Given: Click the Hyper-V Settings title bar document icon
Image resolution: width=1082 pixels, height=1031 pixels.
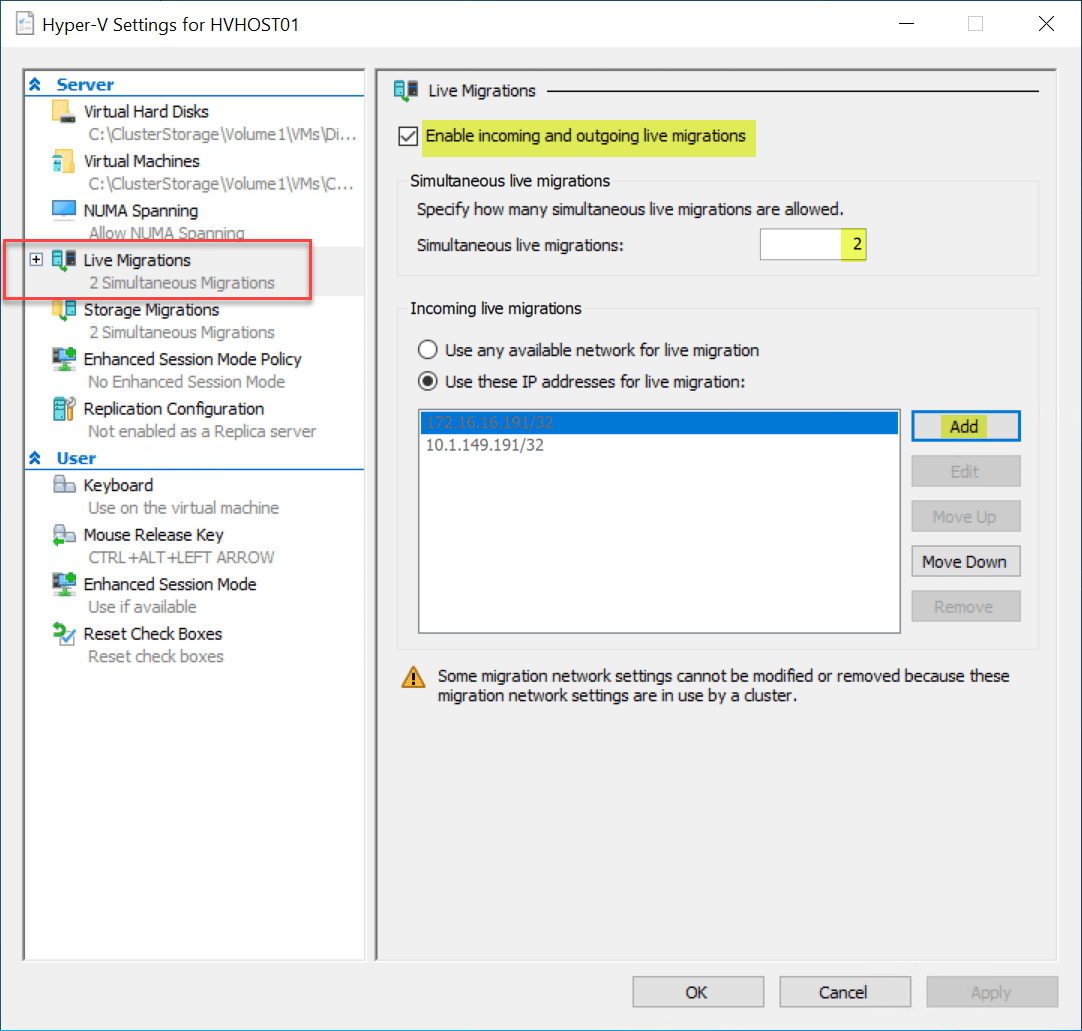Looking at the screenshot, I should point(25,24).
